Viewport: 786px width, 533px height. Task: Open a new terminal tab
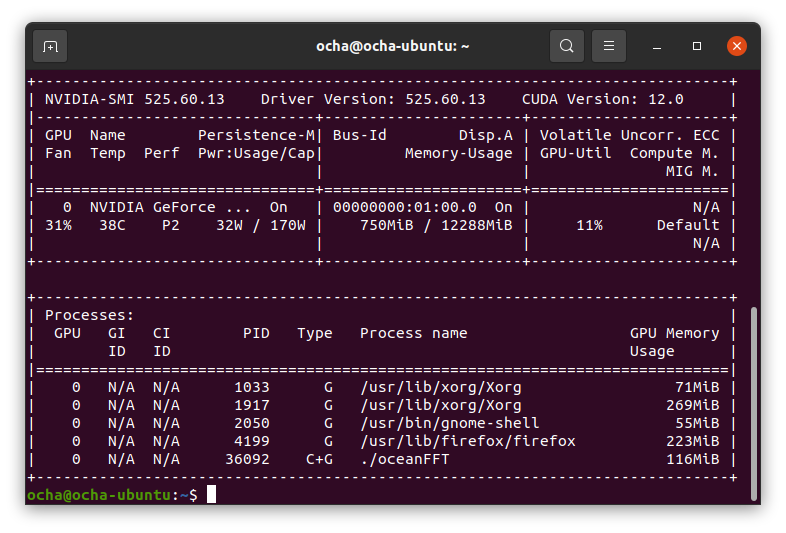pos(51,46)
